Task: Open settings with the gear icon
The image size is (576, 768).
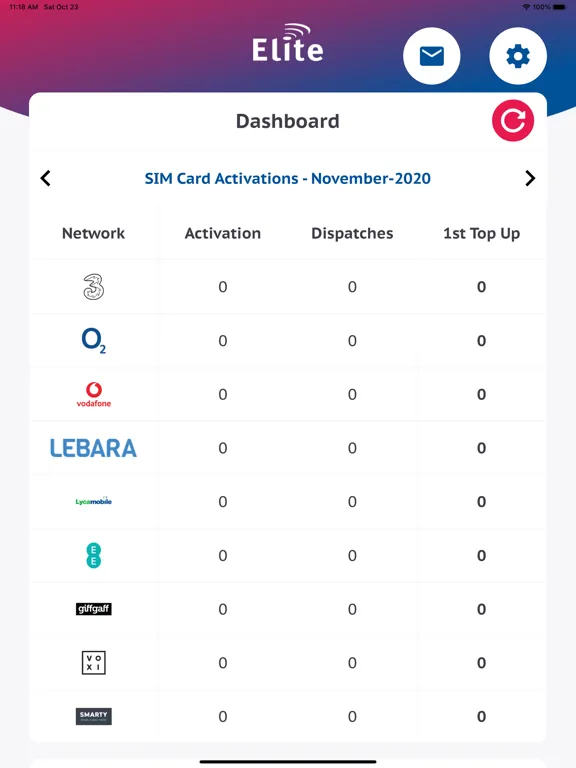Action: tap(518, 56)
